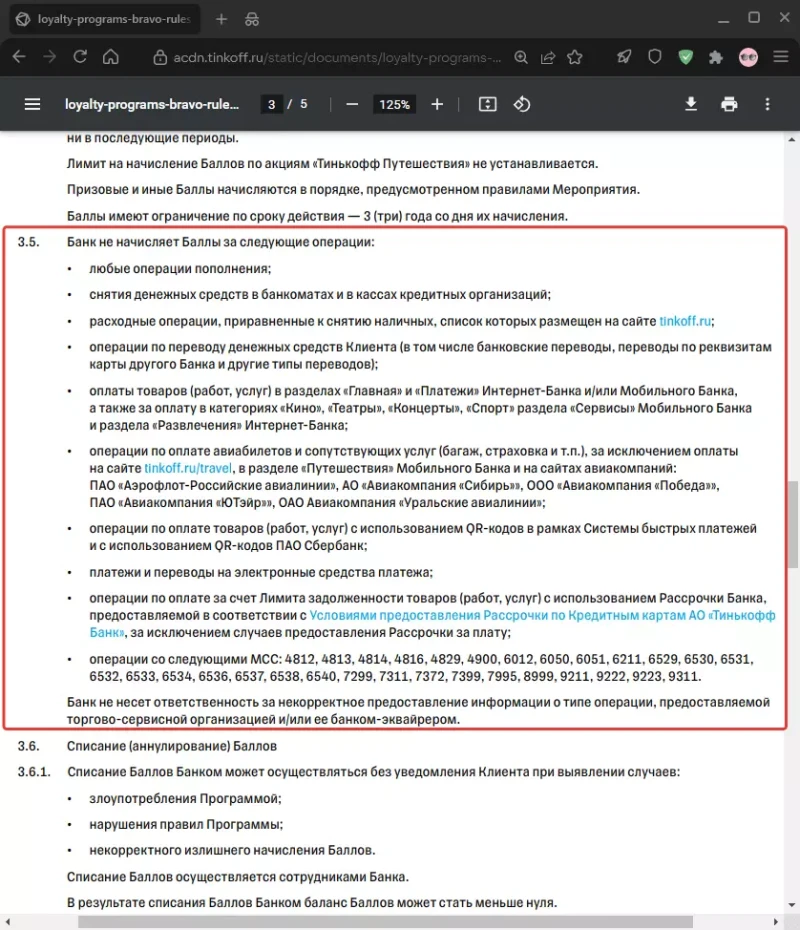Zoom in with the plus button

437,104
